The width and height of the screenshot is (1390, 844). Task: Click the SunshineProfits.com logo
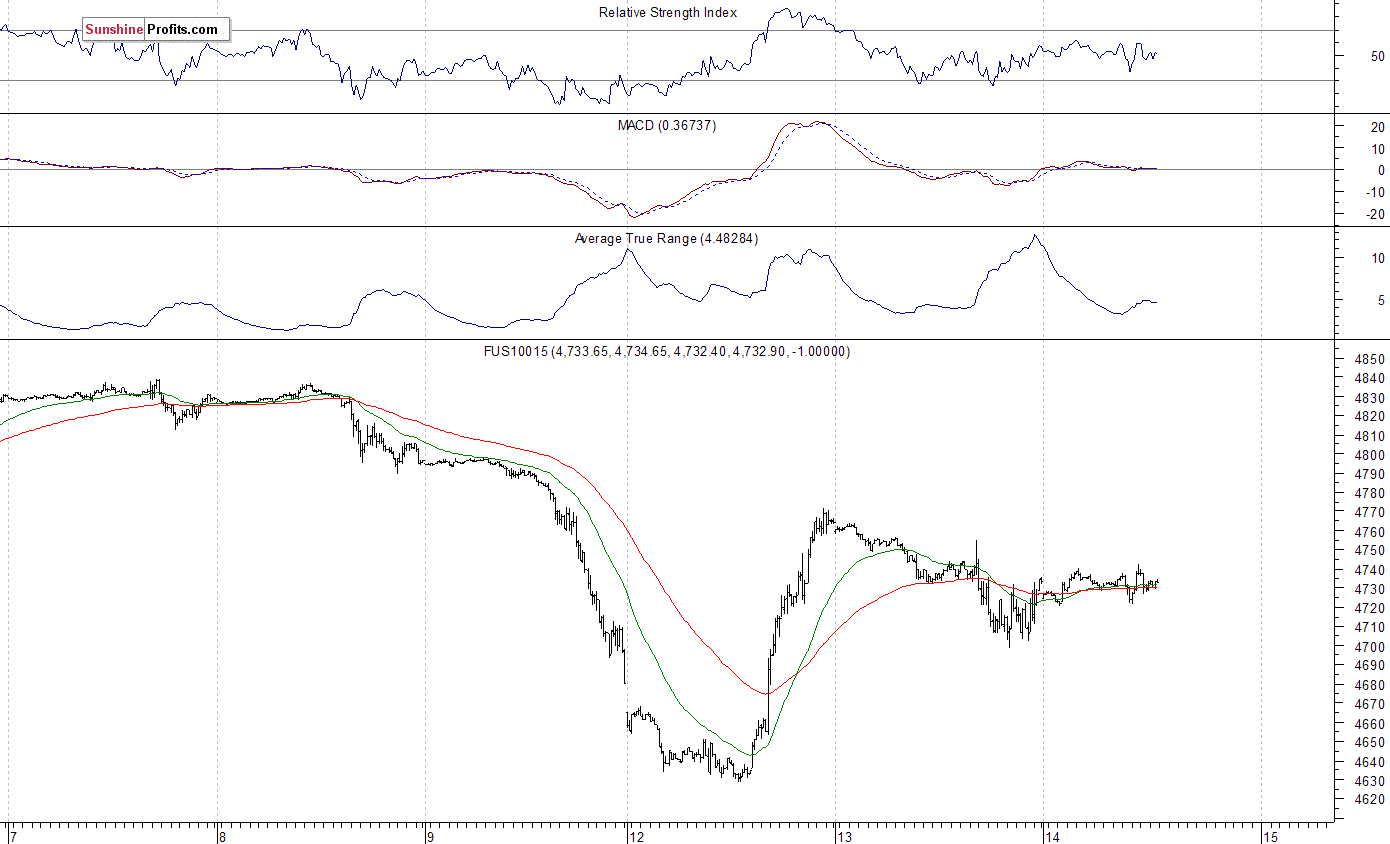tap(155, 30)
